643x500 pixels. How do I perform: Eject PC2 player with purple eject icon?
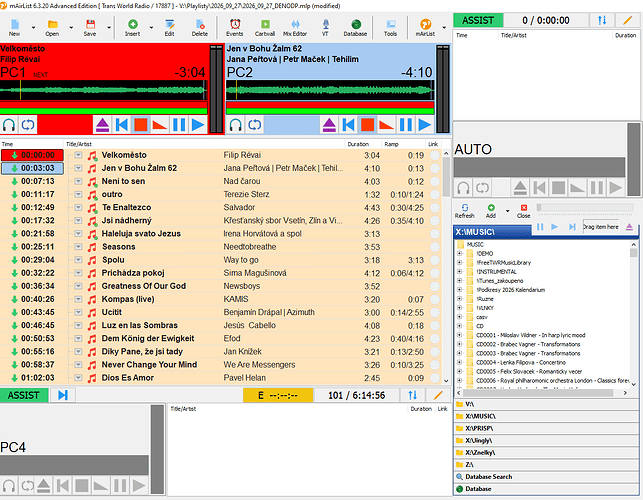(x=329, y=125)
